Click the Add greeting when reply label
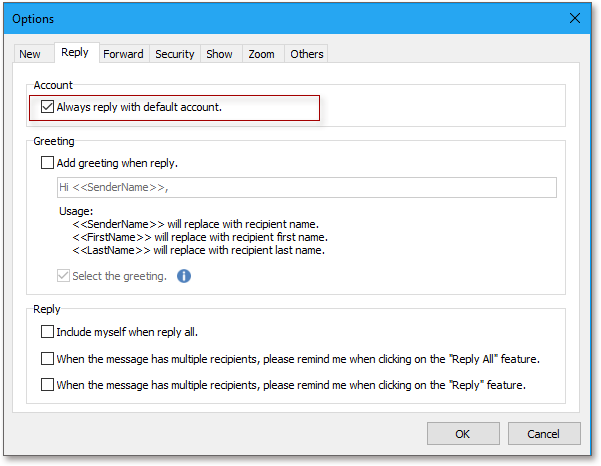This screenshot has height=466, width=601. 117,163
